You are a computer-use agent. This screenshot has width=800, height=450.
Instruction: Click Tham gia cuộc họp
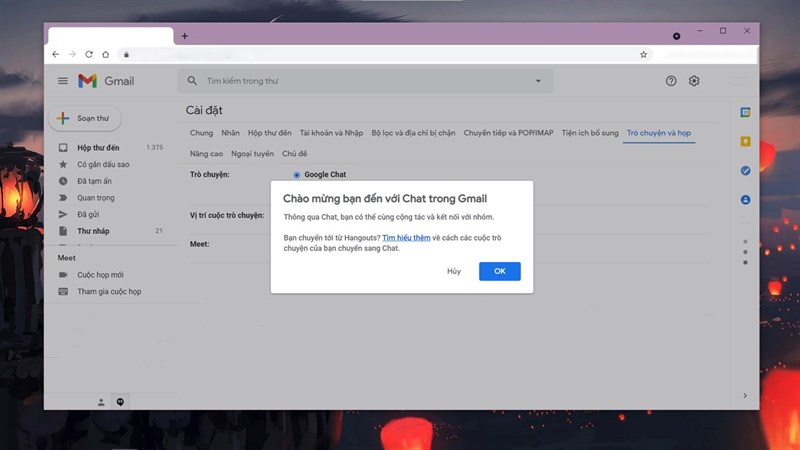tap(109, 291)
